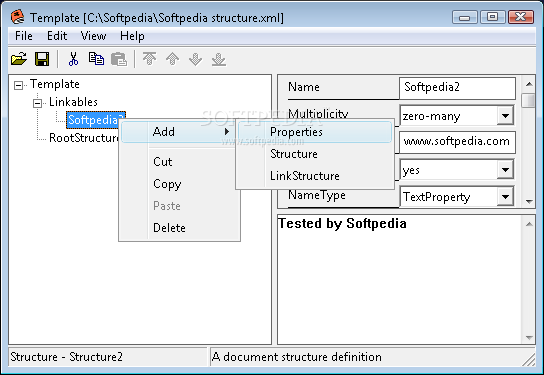Click the properties panel scrollbar thumb
The image size is (544, 375).
[x=529, y=100]
